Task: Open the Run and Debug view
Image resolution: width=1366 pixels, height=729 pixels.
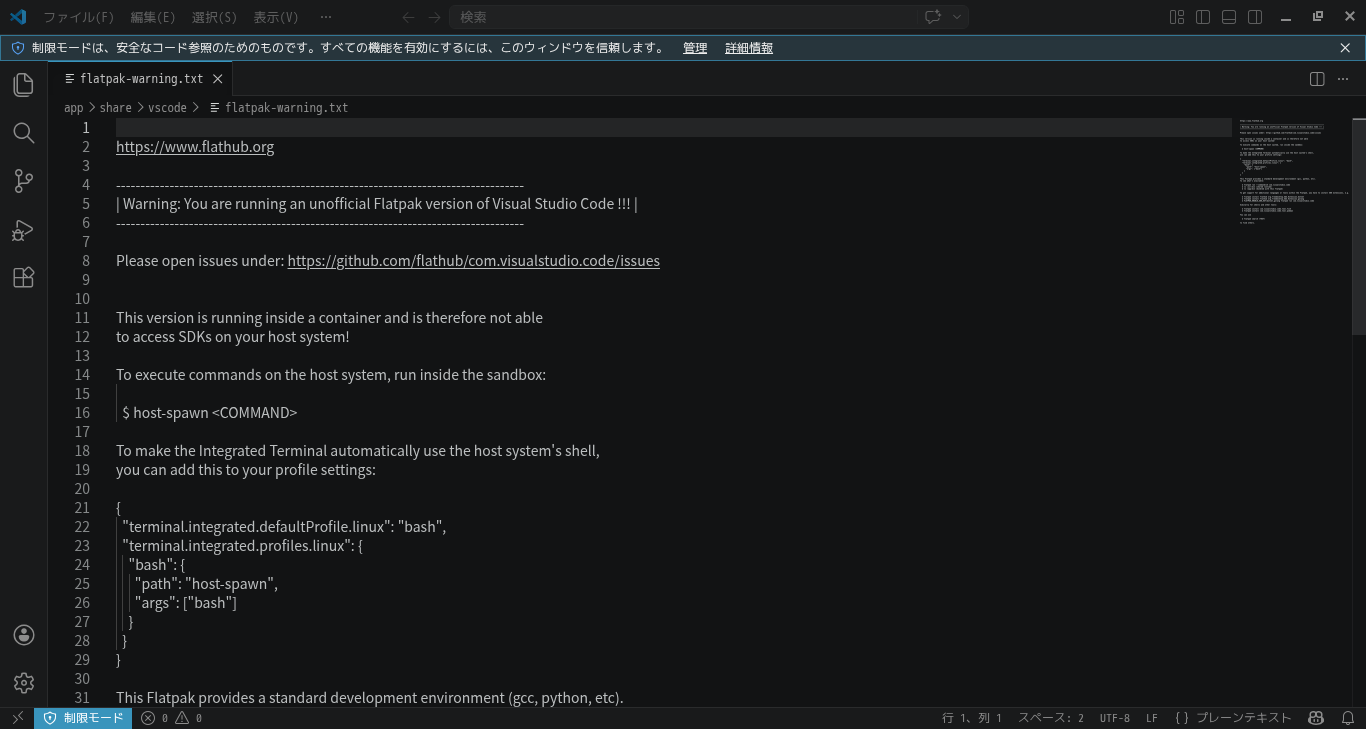Action: click(24, 230)
